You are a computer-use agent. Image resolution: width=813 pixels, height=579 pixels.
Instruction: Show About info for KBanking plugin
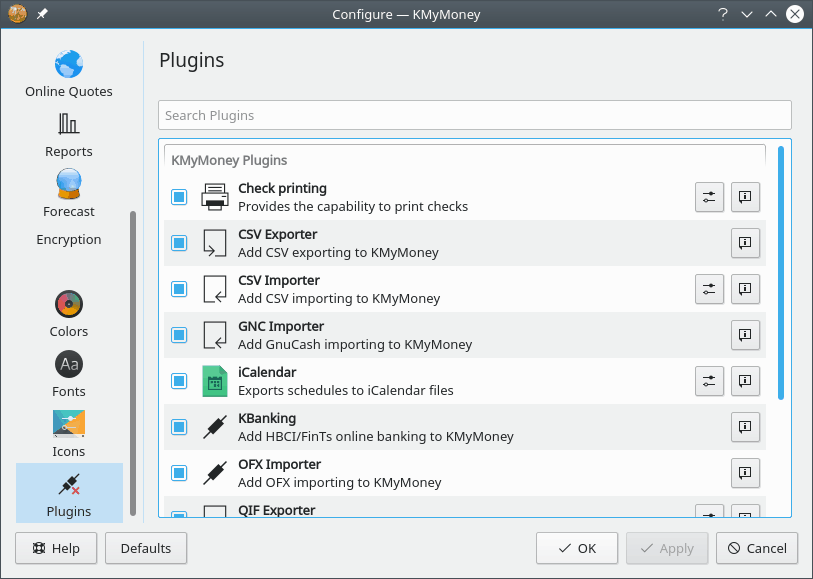click(746, 427)
